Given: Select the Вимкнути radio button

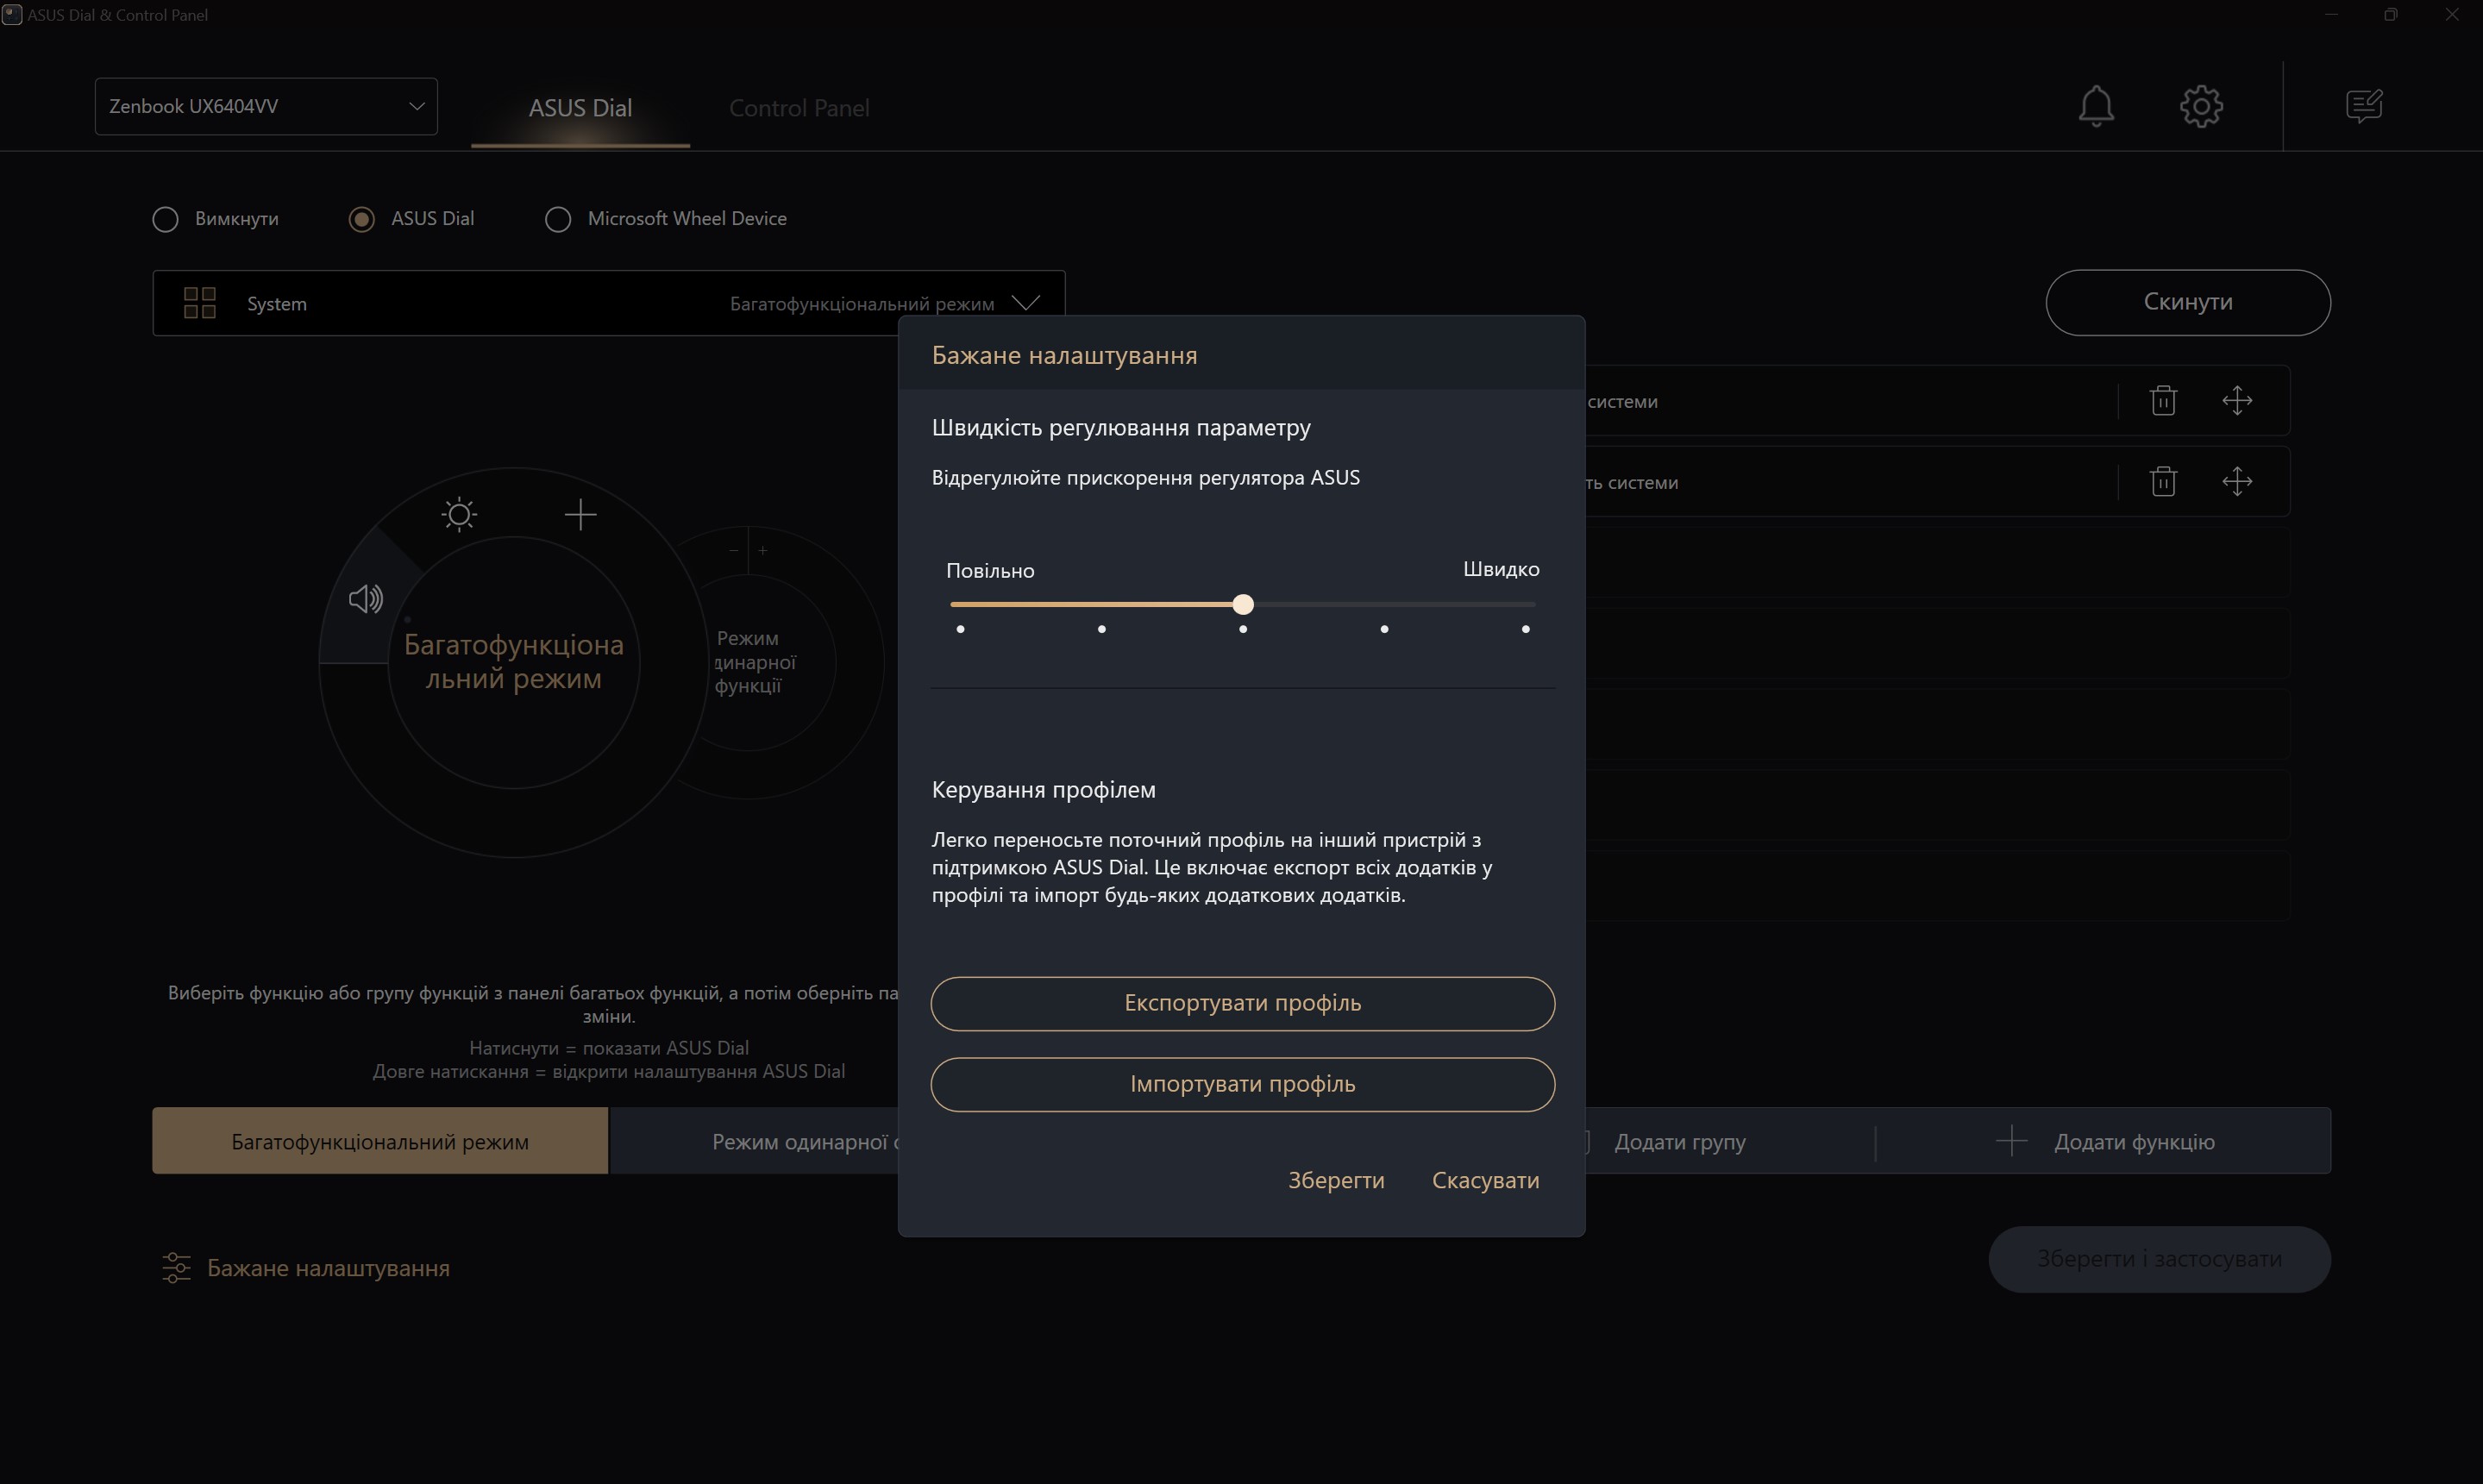Looking at the screenshot, I should [166, 219].
